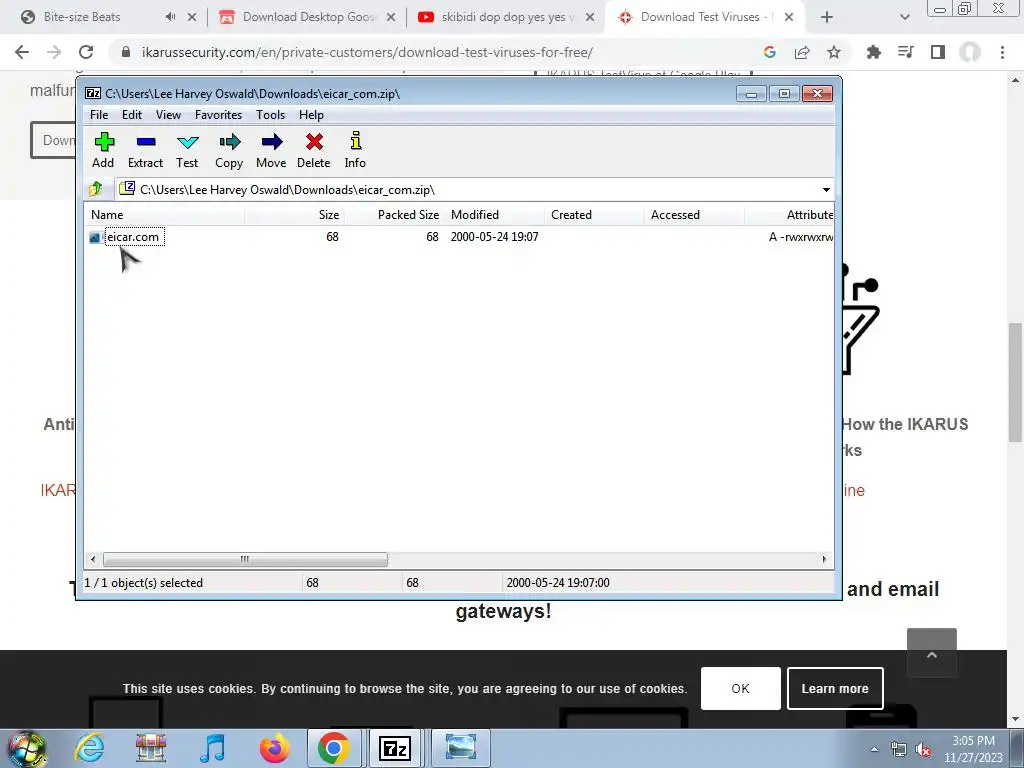The width and height of the screenshot is (1024, 768).
Task: Click the muted volume tray icon
Action: (923, 750)
